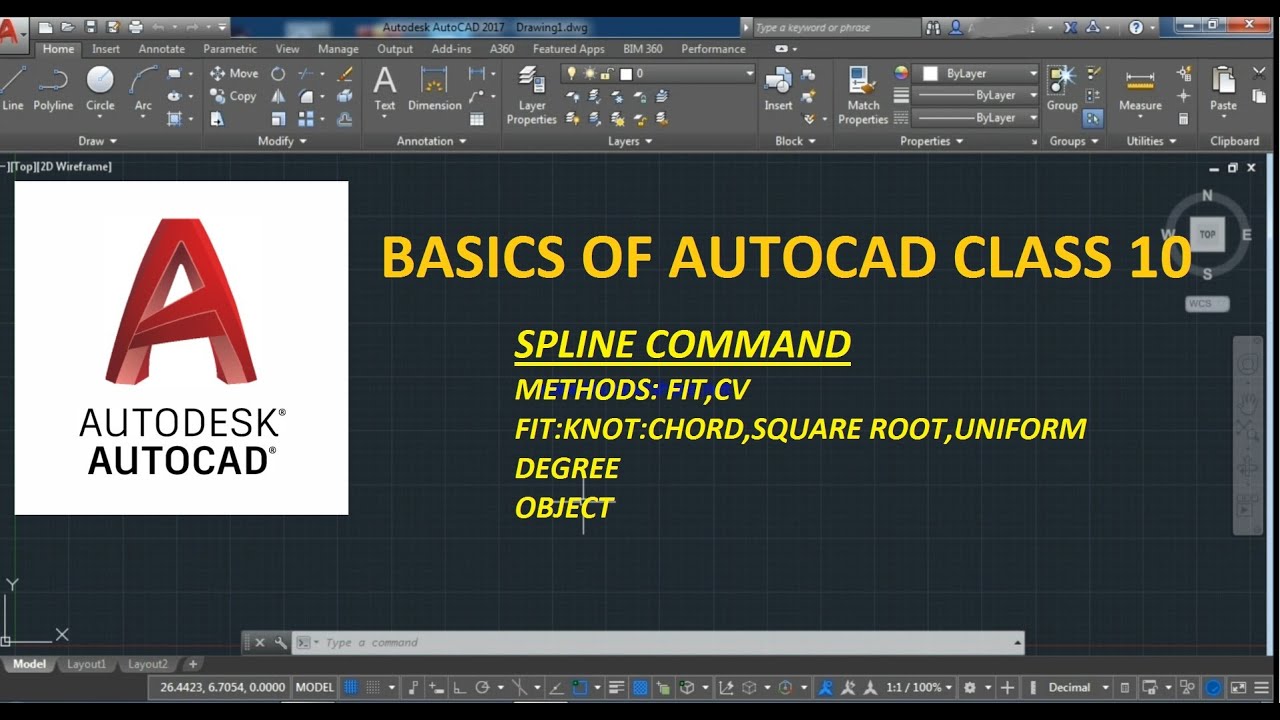
Task: Toggle object snap in status bar
Action: (x=580, y=687)
